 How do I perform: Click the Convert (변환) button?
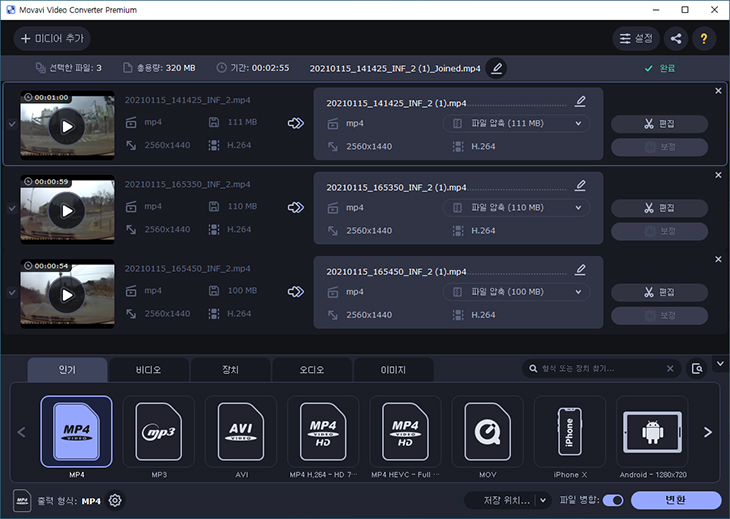676,500
